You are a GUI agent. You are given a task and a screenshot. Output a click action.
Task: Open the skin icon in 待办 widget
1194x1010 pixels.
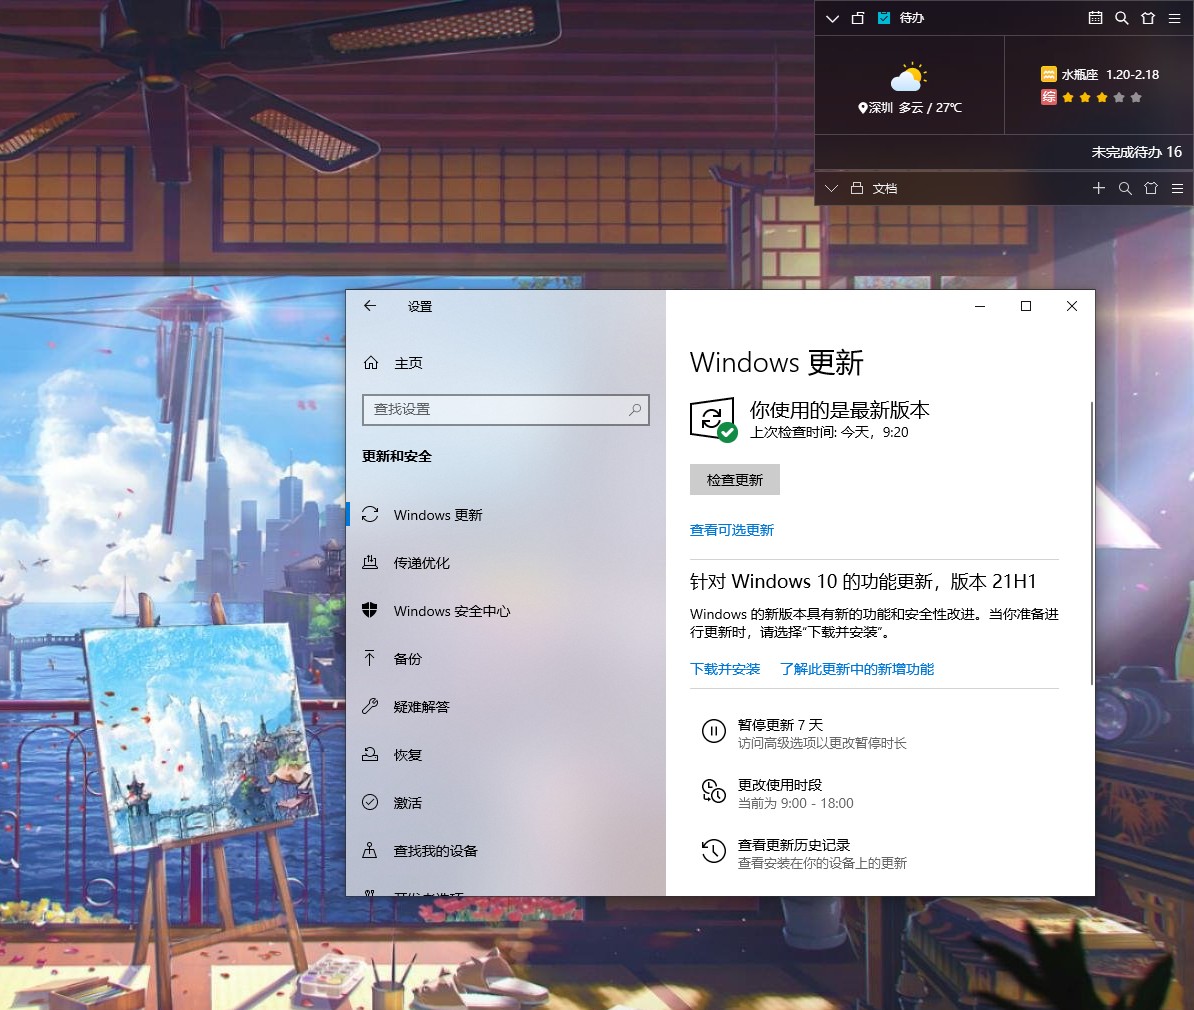click(1148, 18)
